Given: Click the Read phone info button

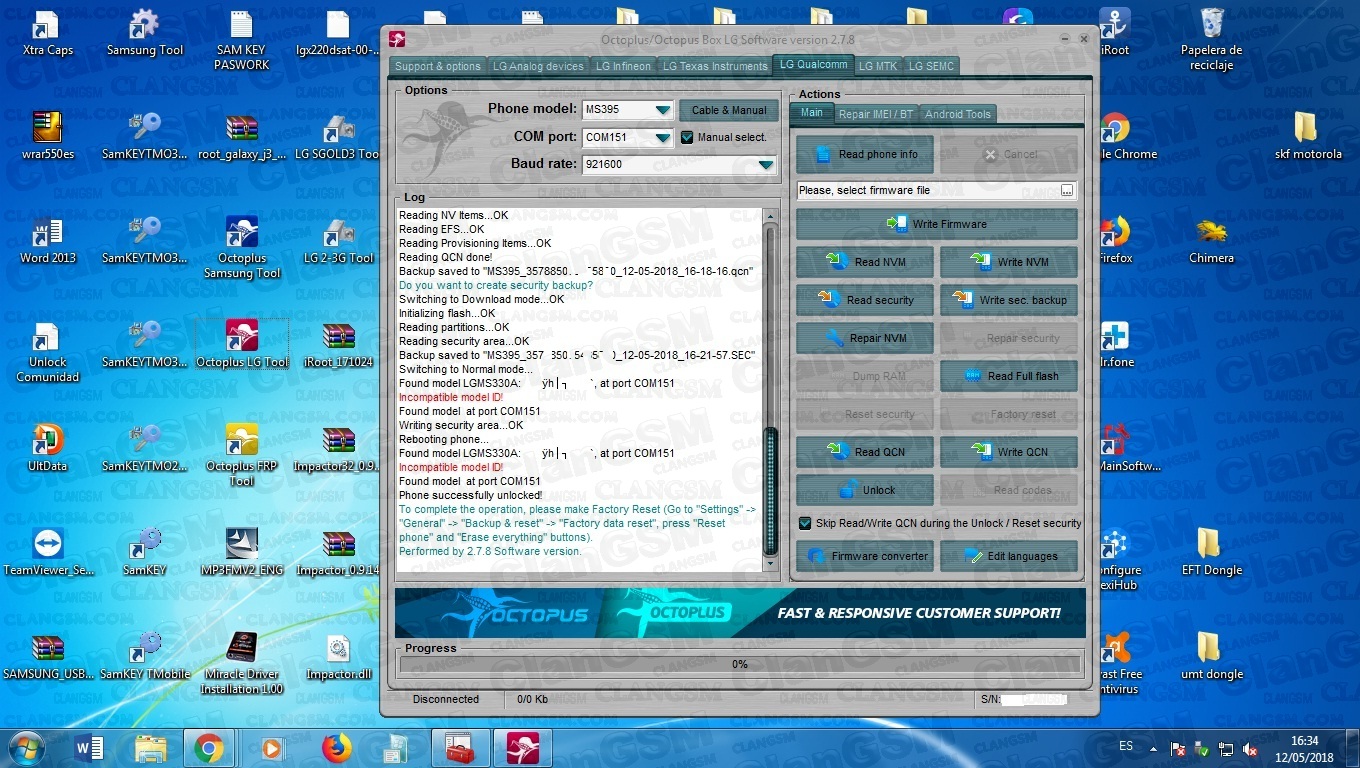Looking at the screenshot, I should [x=865, y=154].
